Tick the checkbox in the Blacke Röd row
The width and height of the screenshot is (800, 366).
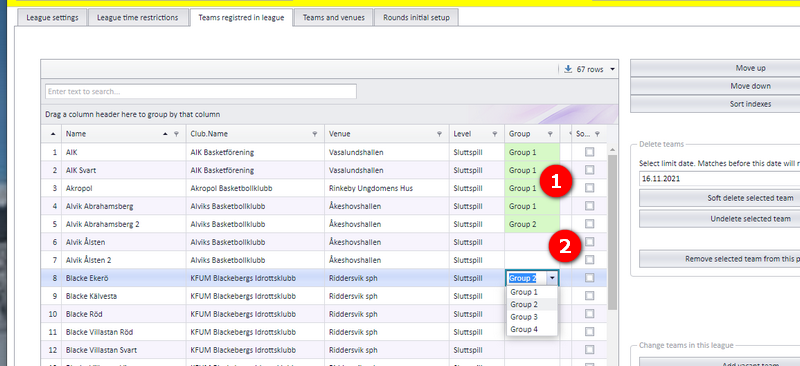click(589, 314)
